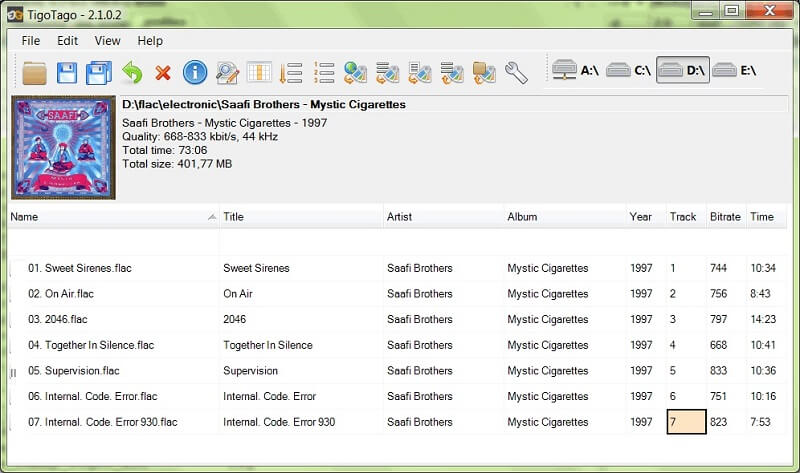Open the File menu

31,41
